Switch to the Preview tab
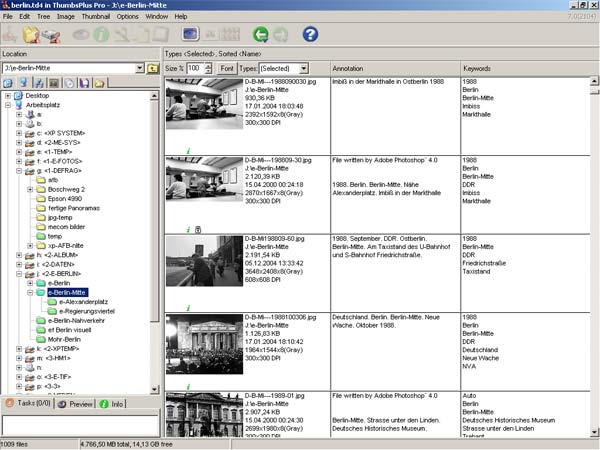Screen dimensions: 600x450 click(x=76, y=403)
